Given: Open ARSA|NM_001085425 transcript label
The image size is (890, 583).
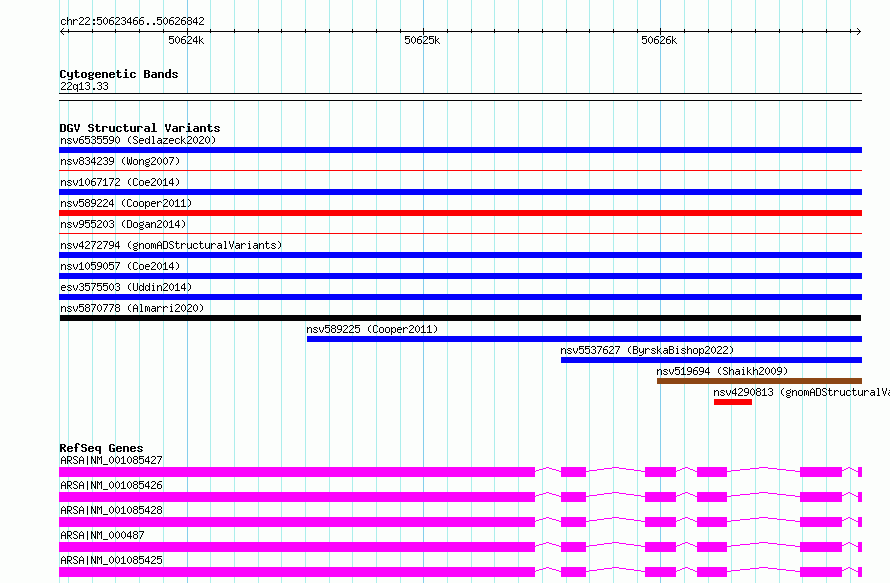Looking at the screenshot, I should pos(111,560).
